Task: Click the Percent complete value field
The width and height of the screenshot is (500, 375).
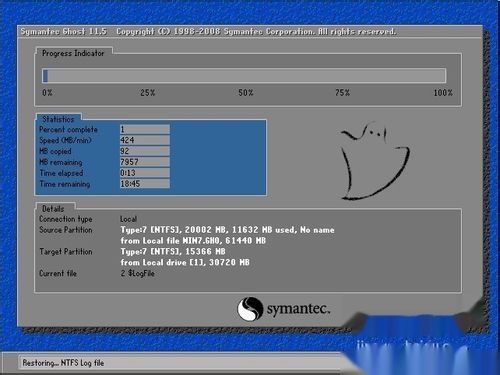Action: coord(145,129)
